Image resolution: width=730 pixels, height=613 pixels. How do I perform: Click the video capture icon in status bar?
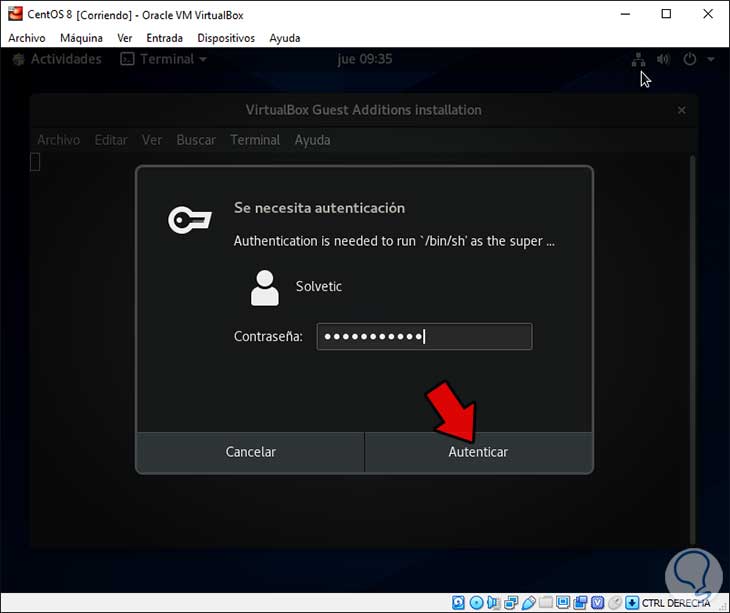point(580,603)
